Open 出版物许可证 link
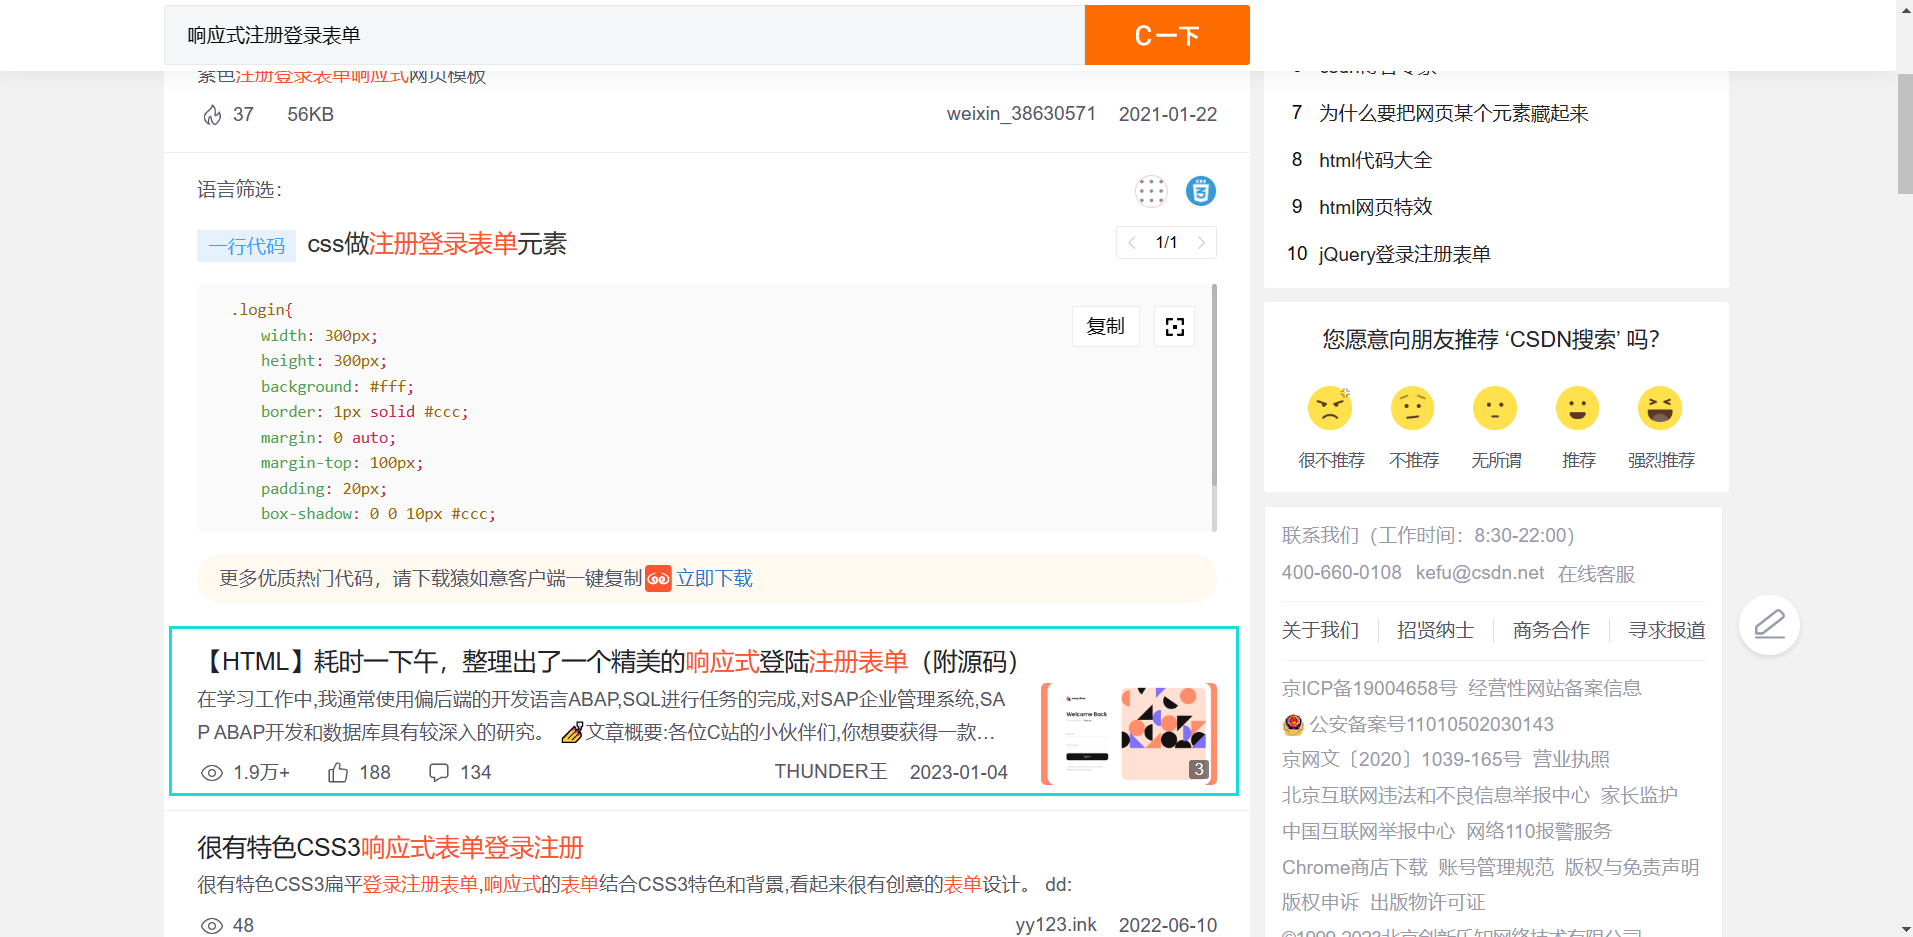 1427,902
